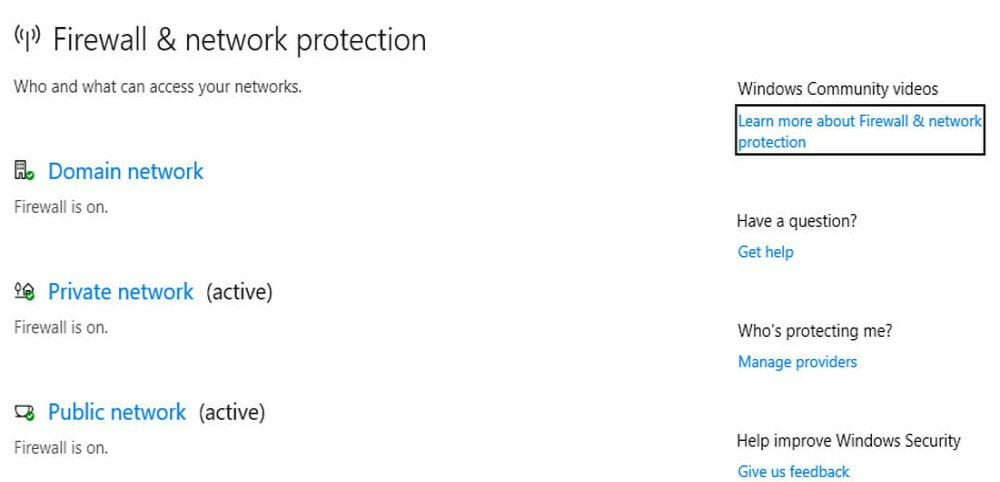This screenshot has width=1000, height=482.
Task: Select the Firewall & network protection heading
Action: pyautogui.click(x=239, y=40)
